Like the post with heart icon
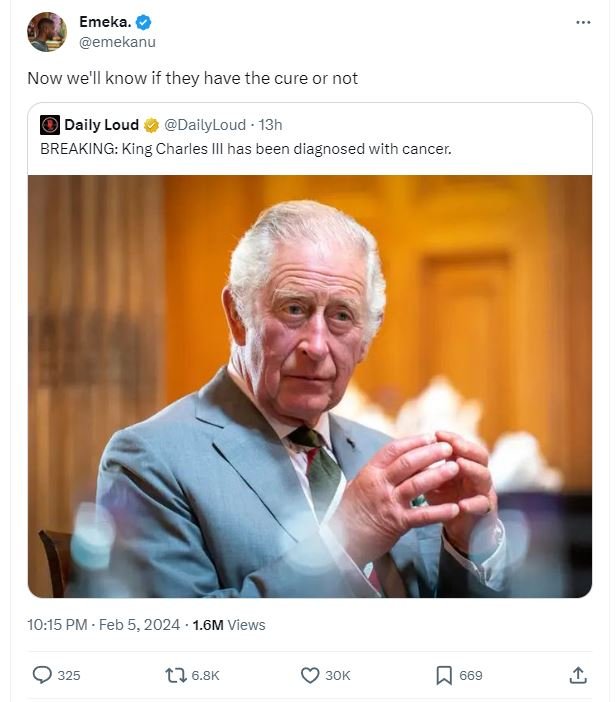The image size is (615, 702). [310, 675]
